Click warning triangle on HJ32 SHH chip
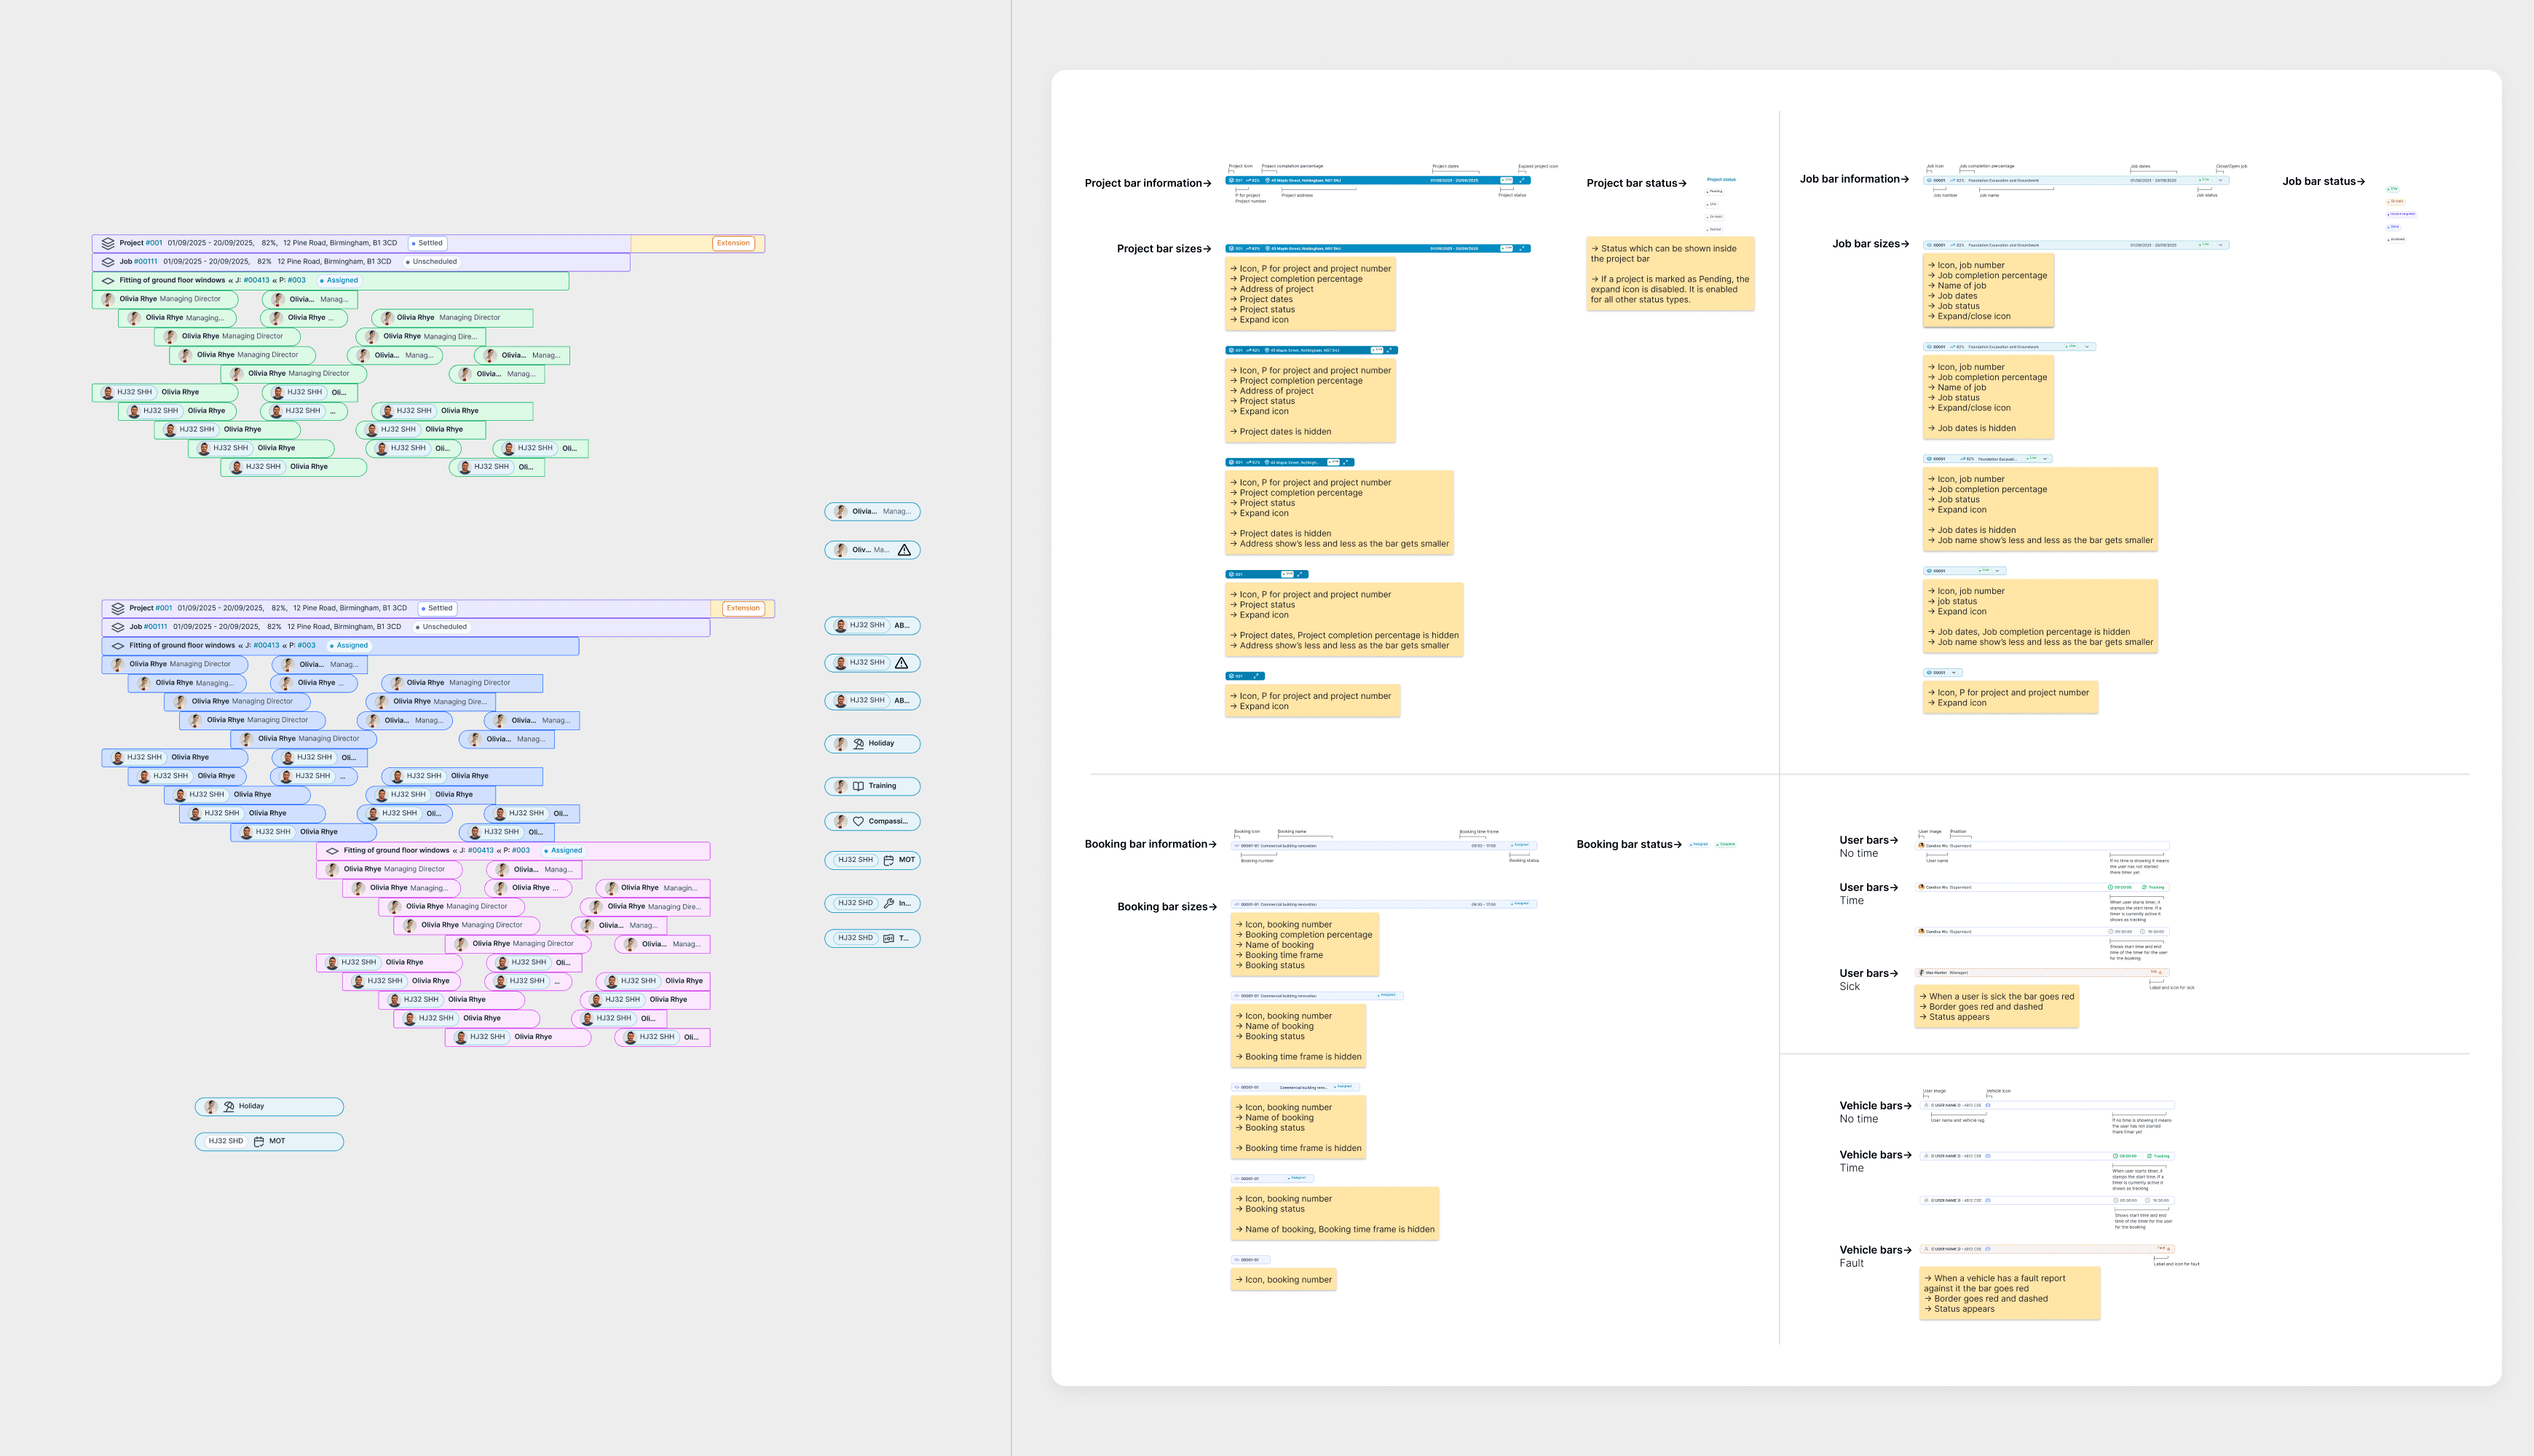Viewport: 2534px width, 1456px height. 902,663
